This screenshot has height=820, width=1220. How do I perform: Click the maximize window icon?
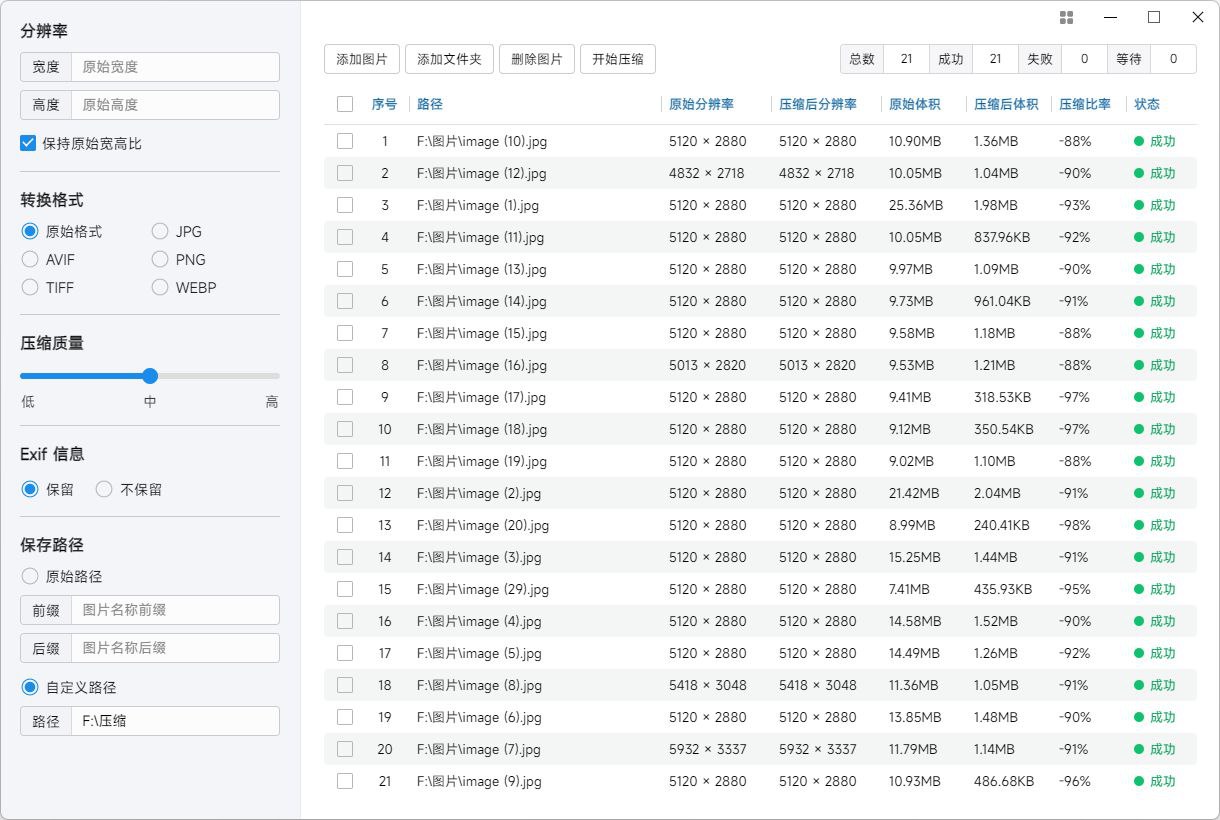(x=1154, y=17)
